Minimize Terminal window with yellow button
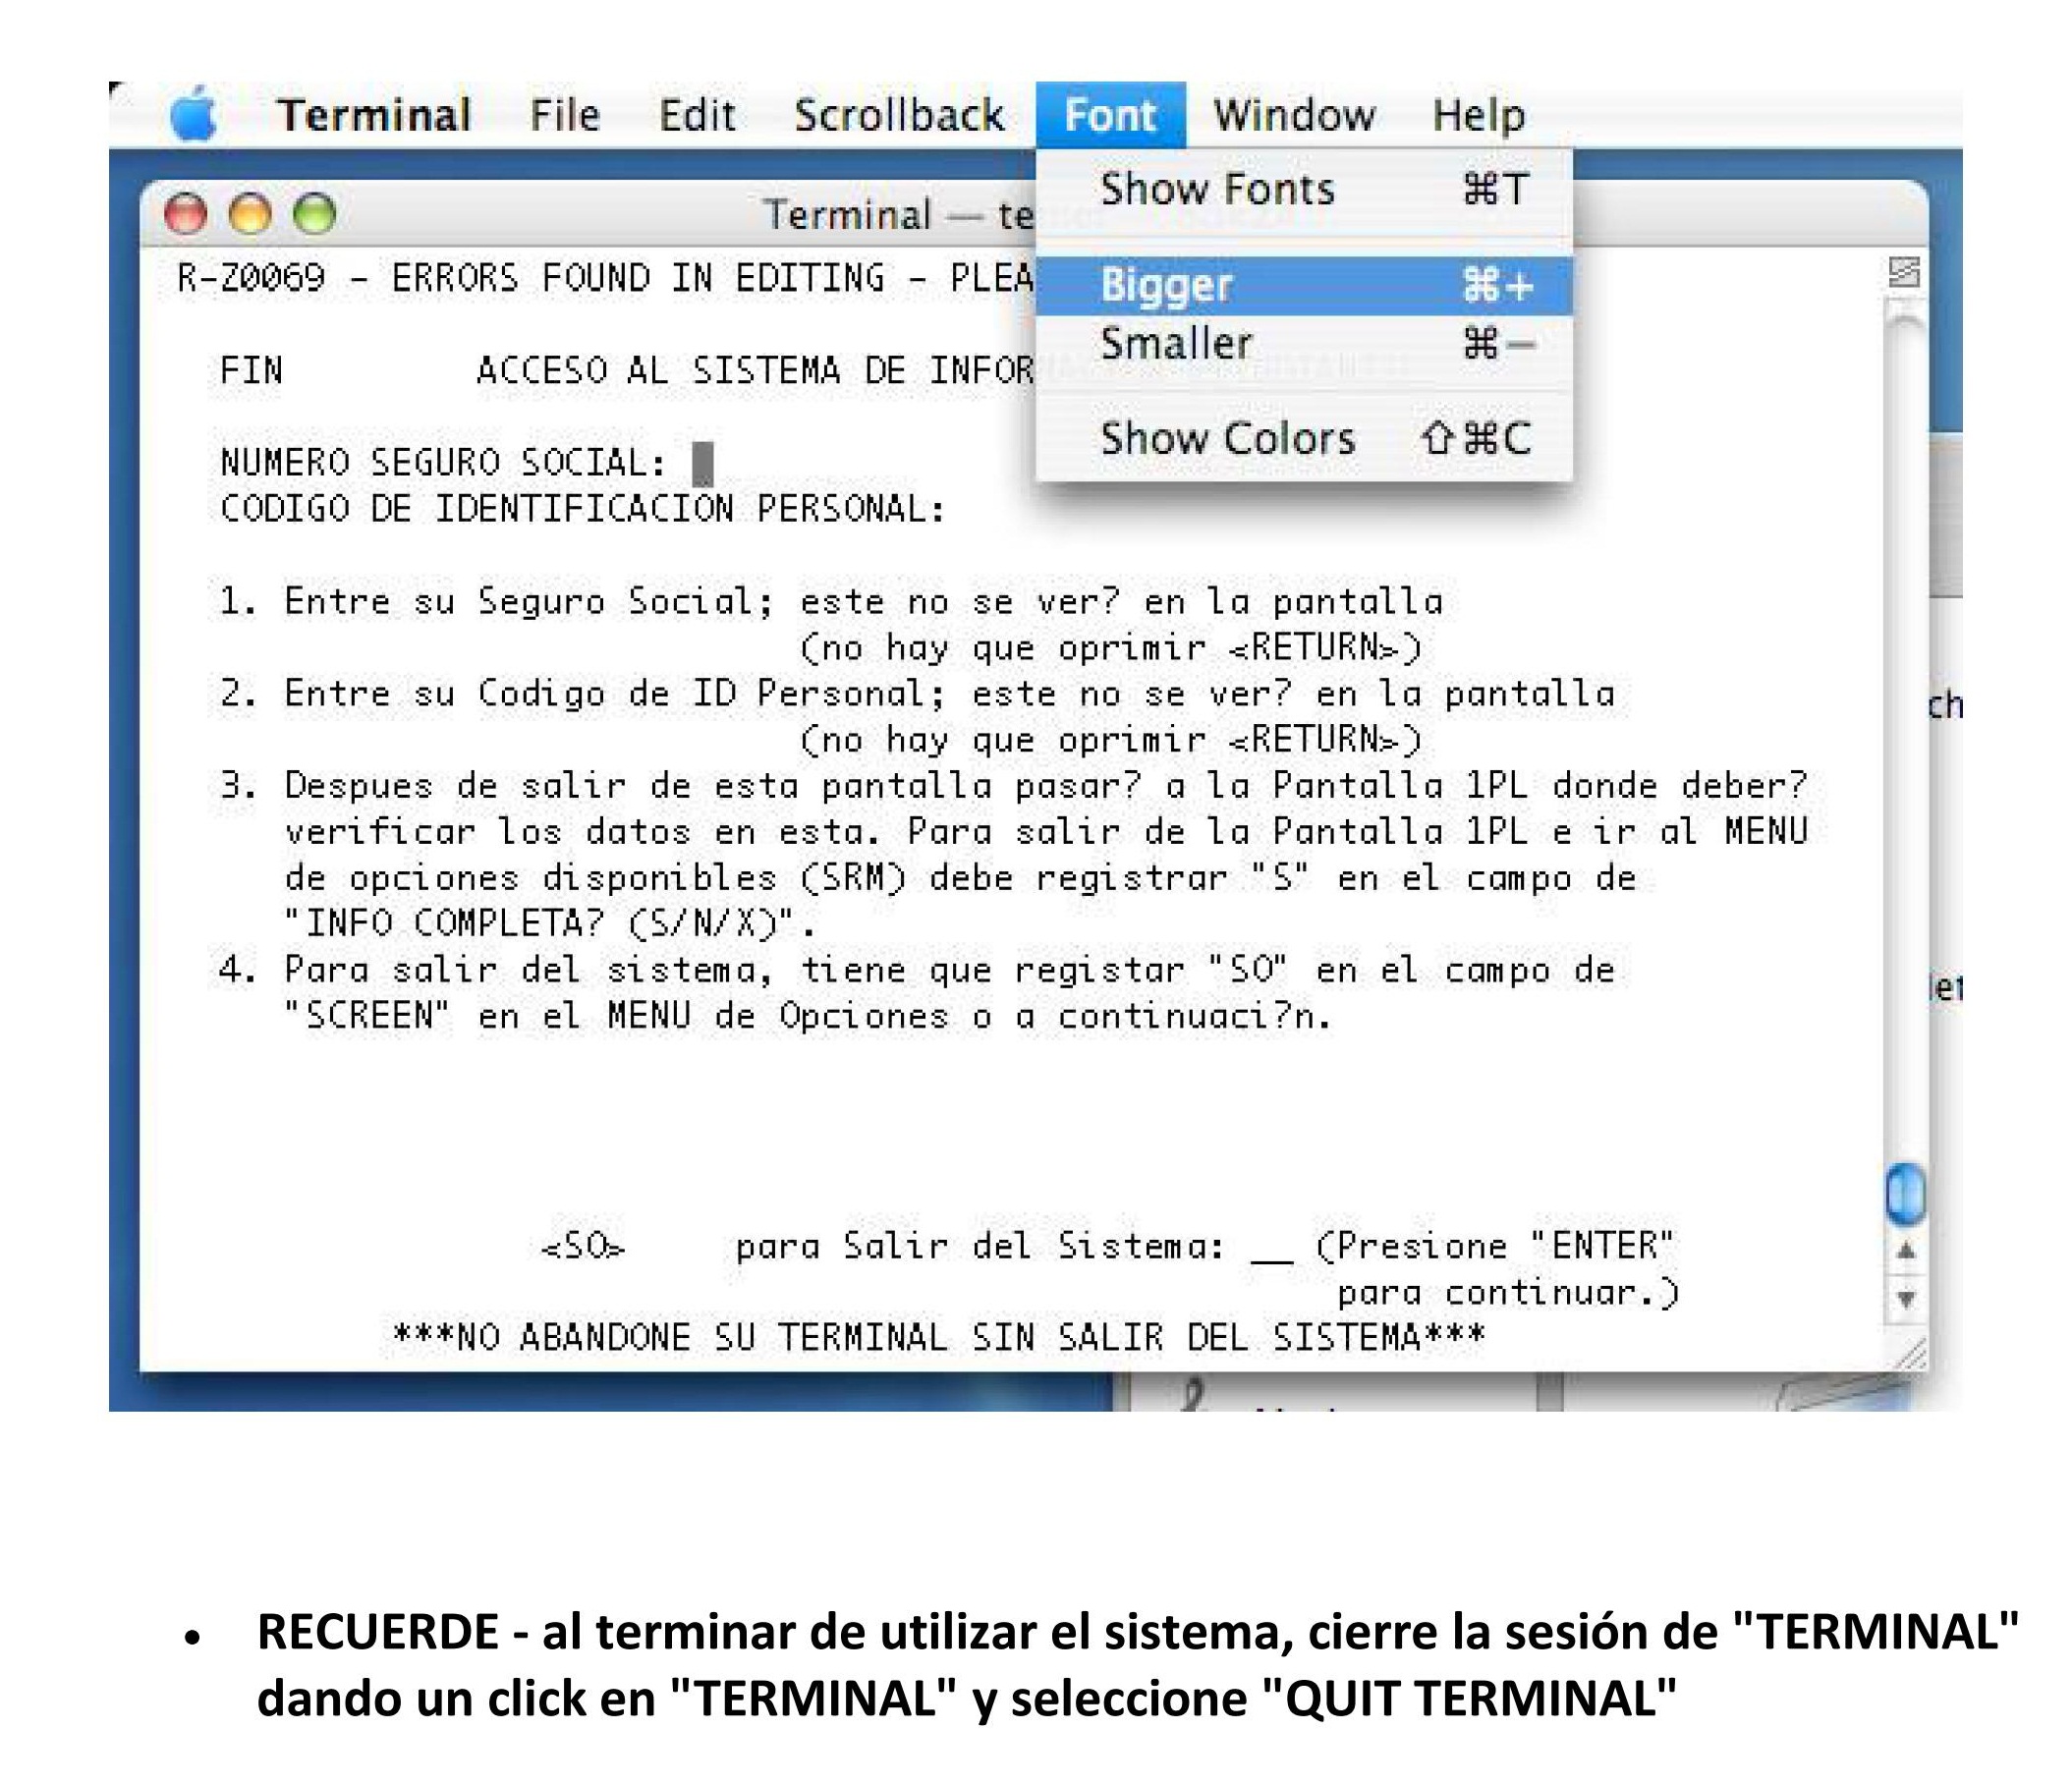 pyautogui.click(x=250, y=214)
